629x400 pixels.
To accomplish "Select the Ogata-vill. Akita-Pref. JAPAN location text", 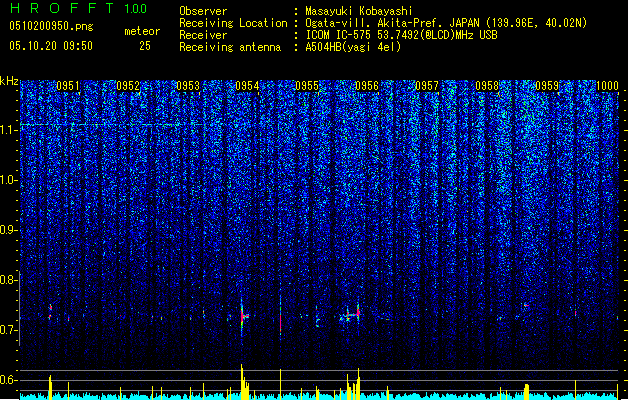I will (446, 23).
